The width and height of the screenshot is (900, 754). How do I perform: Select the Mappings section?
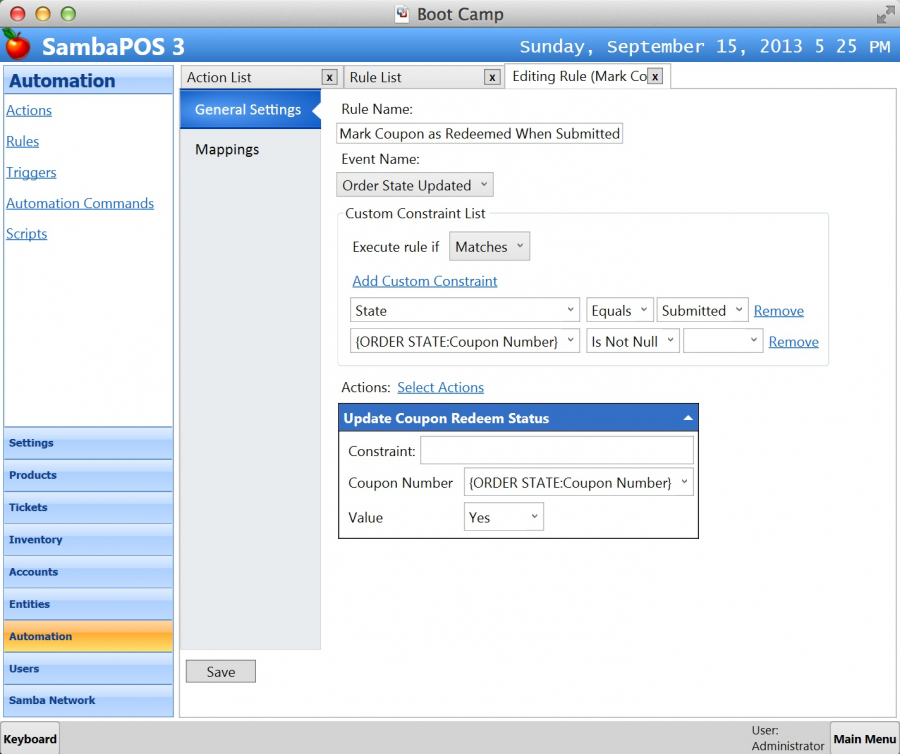click(227, 149)
